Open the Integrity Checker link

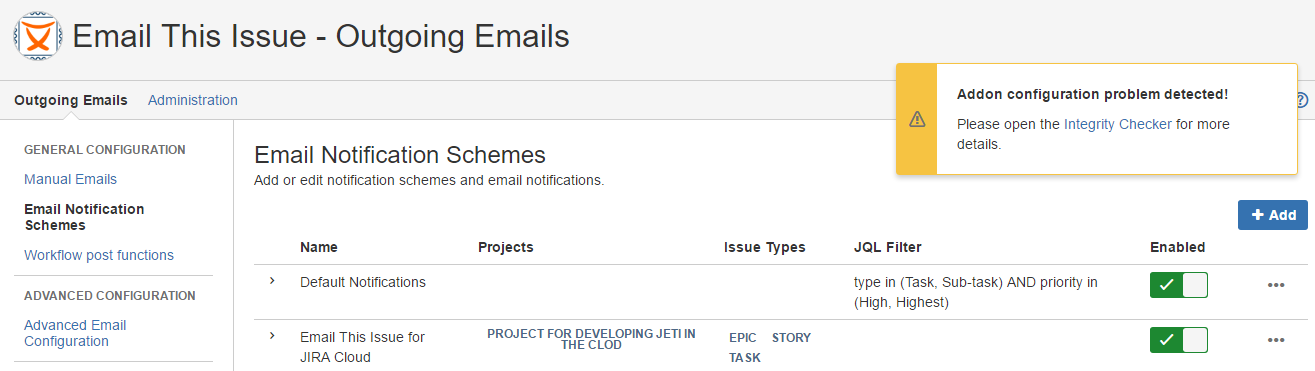coord(1118,124)
